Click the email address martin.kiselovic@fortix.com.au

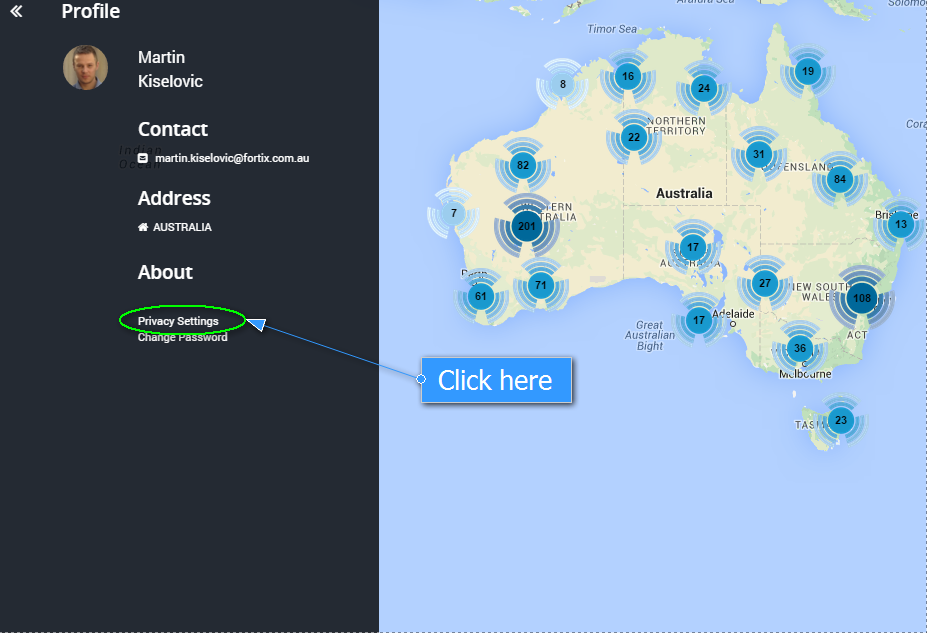(x=232, y=158)
